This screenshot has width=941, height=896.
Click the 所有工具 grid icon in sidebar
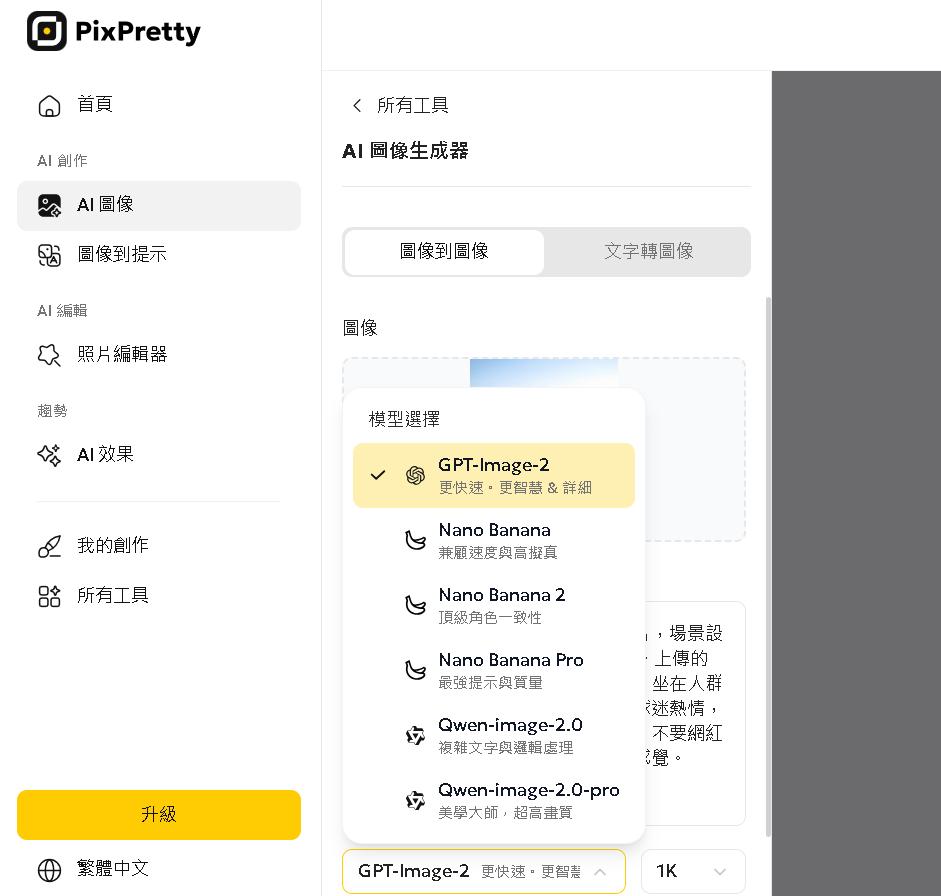pyautogui.click(x=49, y=596)
